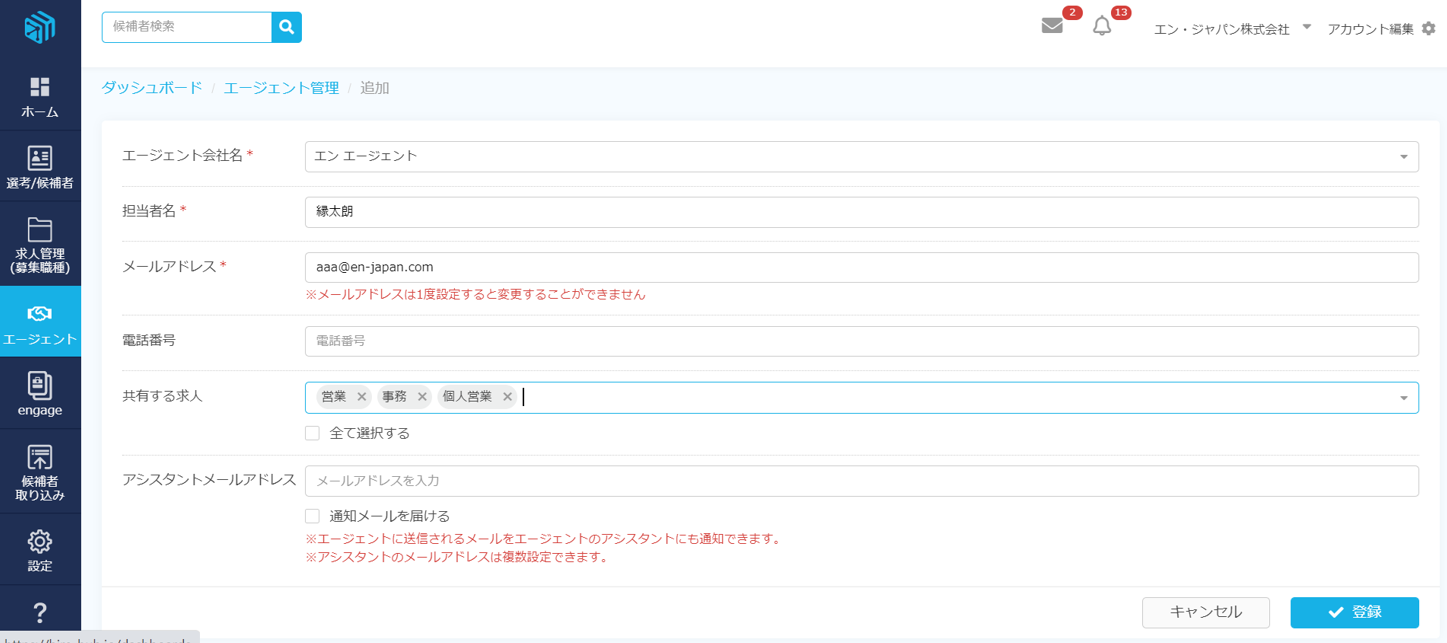Click the account edit gear icon
Screen dimensions: 1447x643
1428,29
